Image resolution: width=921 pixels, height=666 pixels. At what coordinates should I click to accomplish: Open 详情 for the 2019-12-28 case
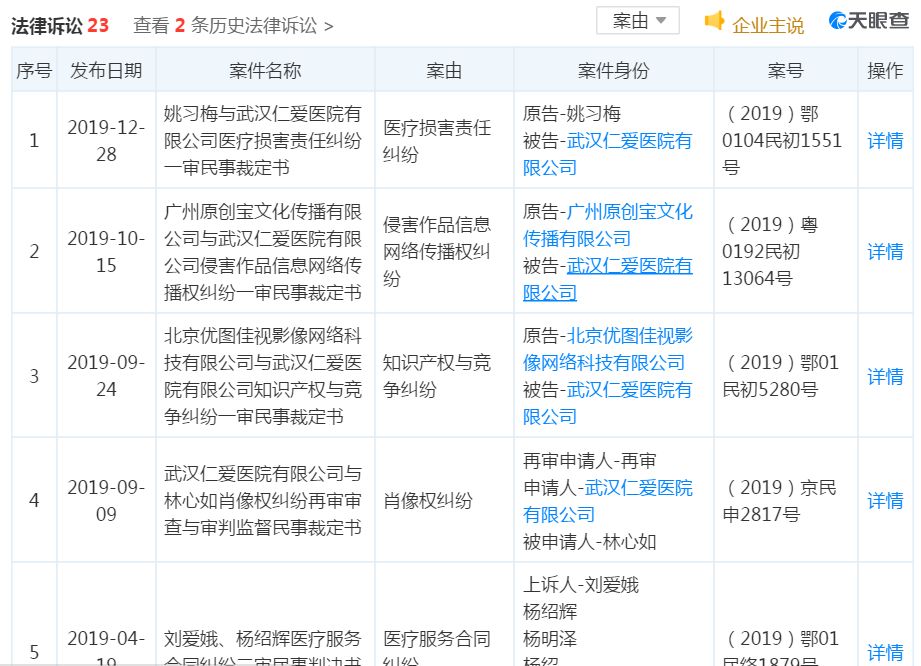[885, 140]
